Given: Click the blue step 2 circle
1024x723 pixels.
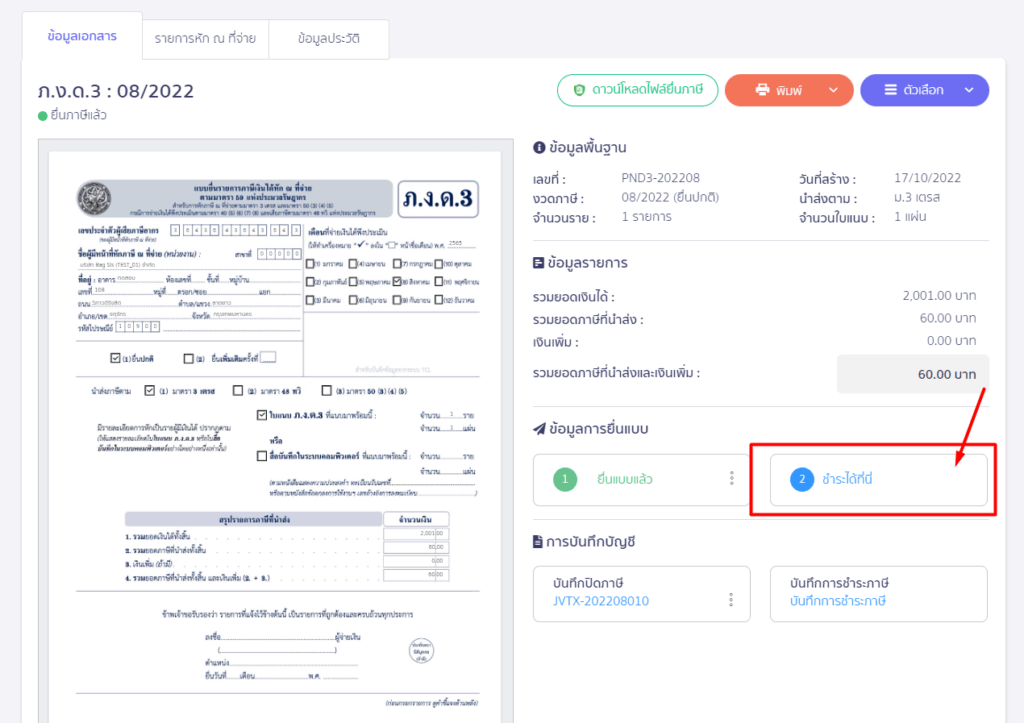Looking at the screenshot, I should pyautogui.click(x=802, y=479).
